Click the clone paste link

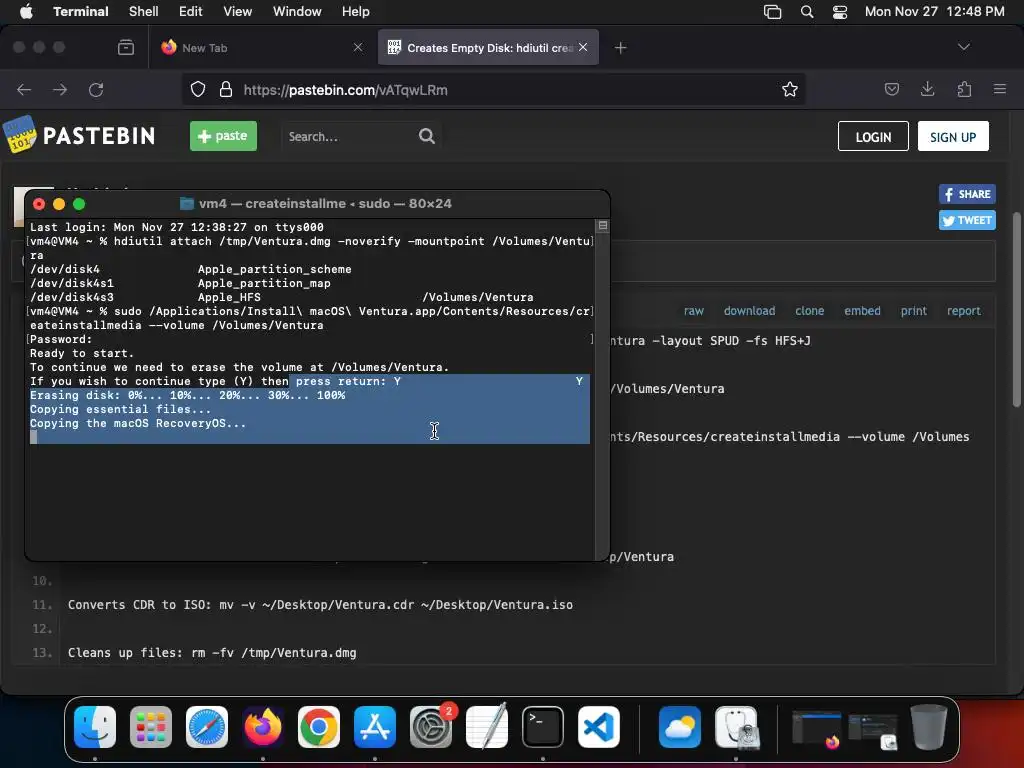pos(809,311)
